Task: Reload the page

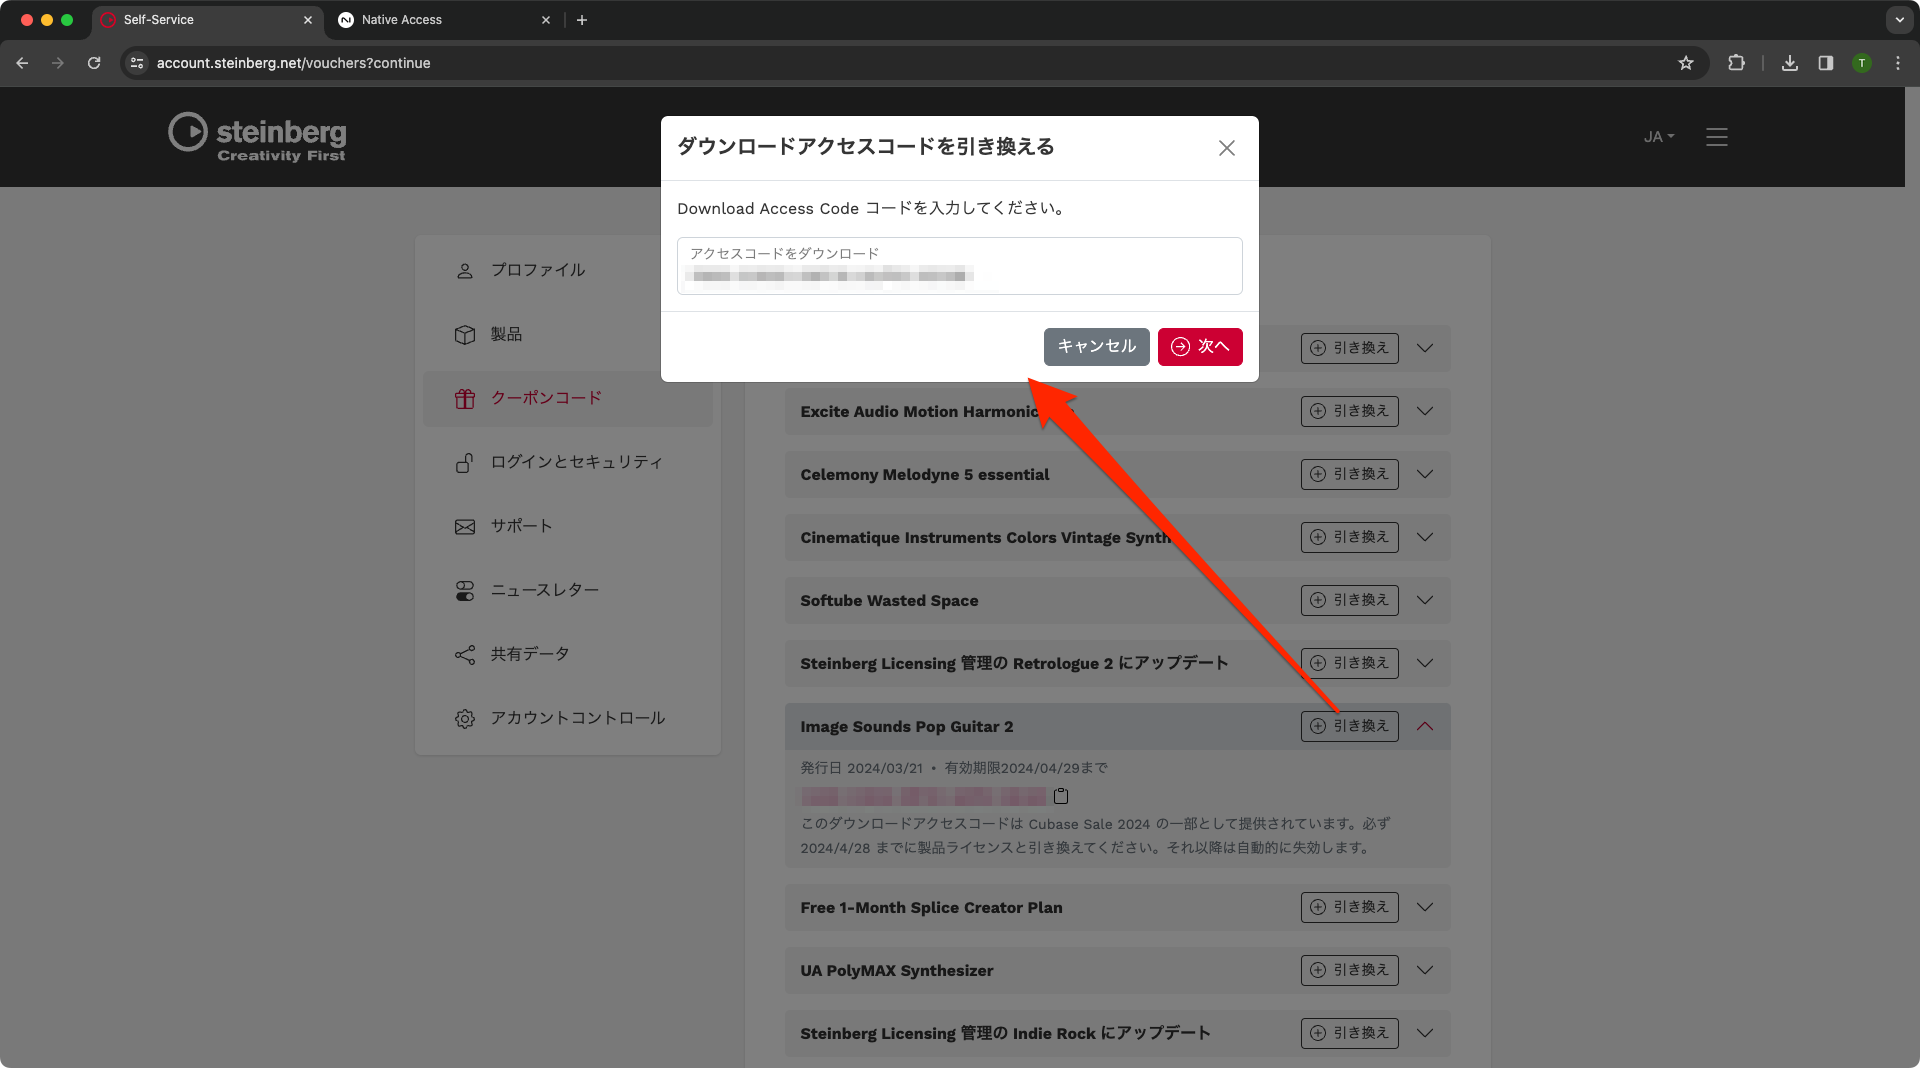Action: tap(94, 63)
